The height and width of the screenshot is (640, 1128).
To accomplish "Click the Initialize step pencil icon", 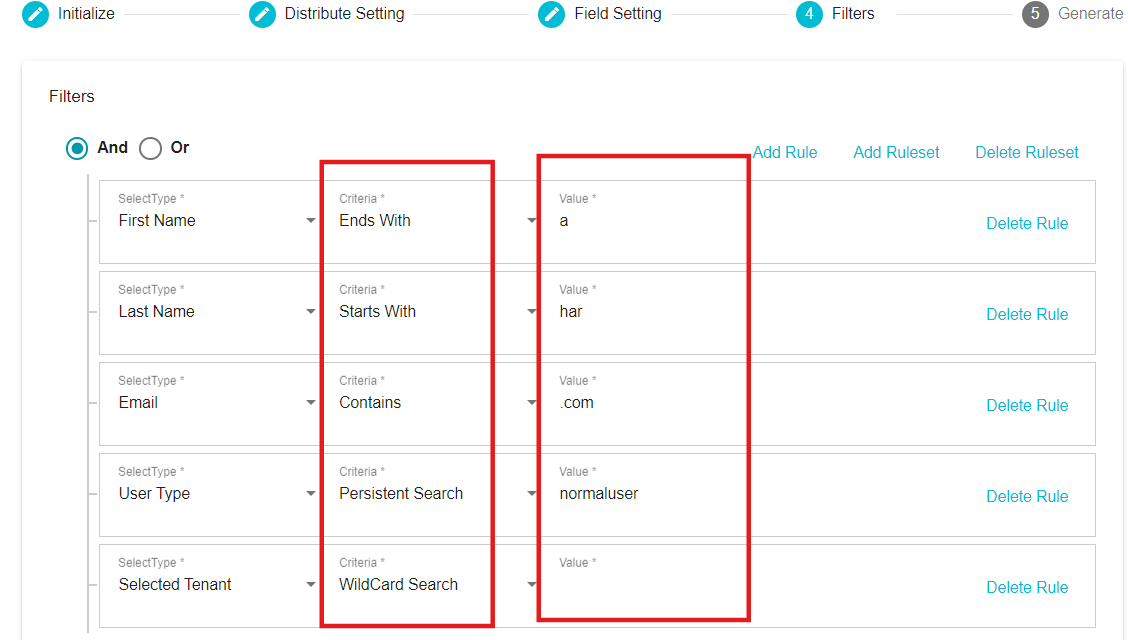I will click(x=35, y=14).
